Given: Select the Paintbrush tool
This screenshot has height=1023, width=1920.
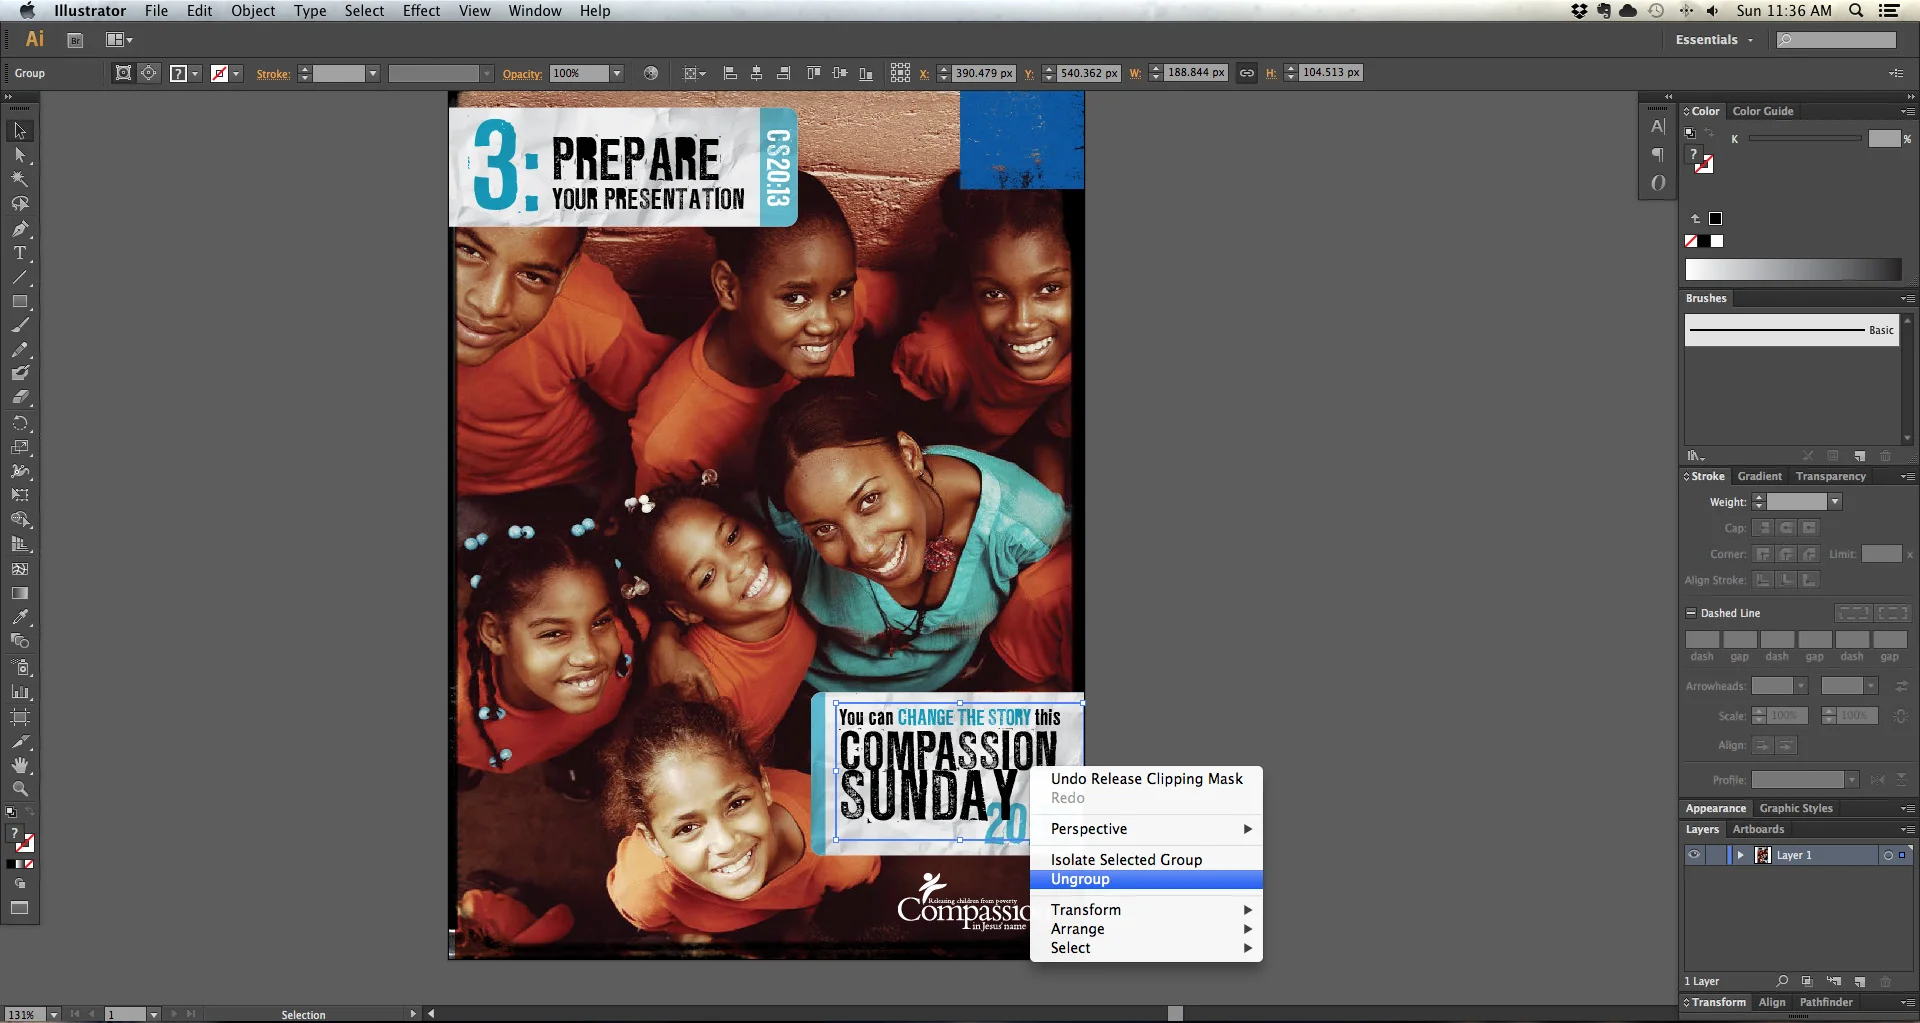Looking at the screenshot, I should (20, 325).
